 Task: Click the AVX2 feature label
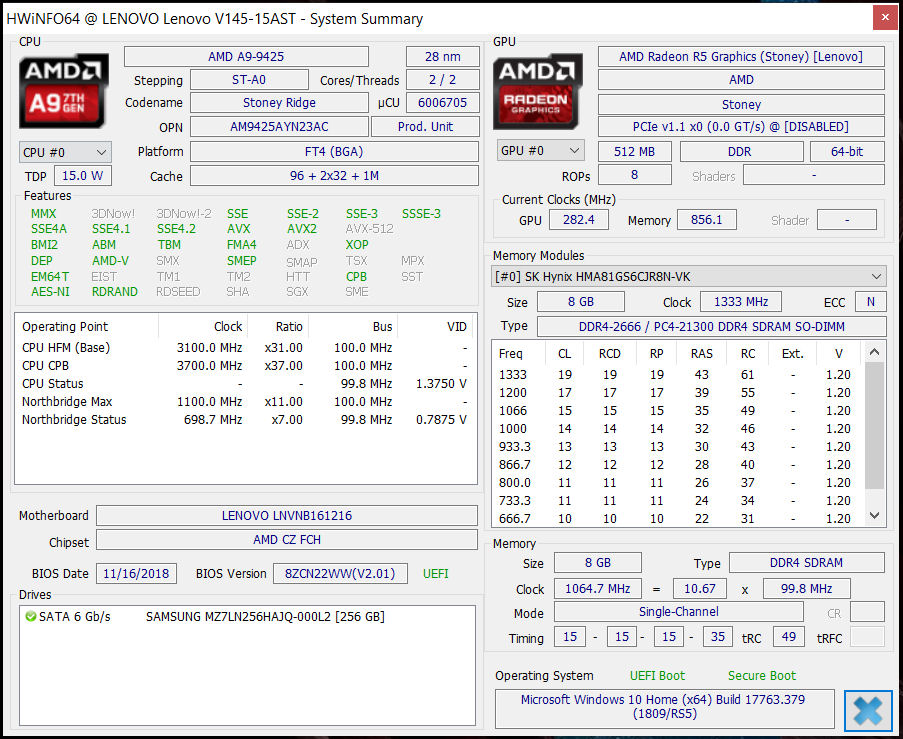pyautogui.click(x=302, y=229)
